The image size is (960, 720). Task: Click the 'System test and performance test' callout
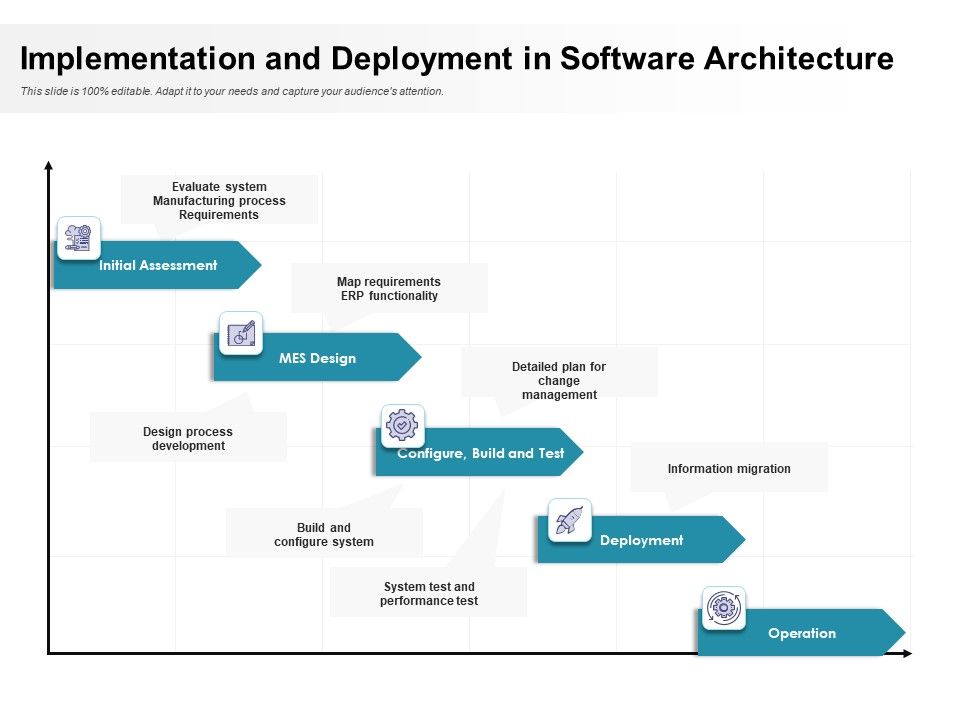pyautogui.click(x=429, y=593)
